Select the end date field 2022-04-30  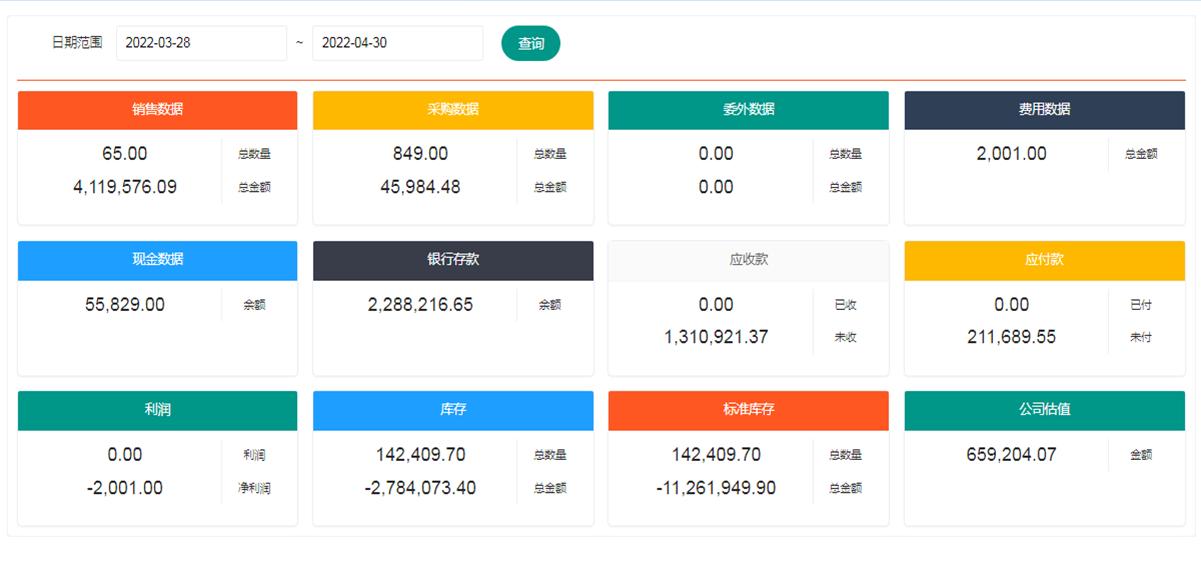[x=398, y=43]
